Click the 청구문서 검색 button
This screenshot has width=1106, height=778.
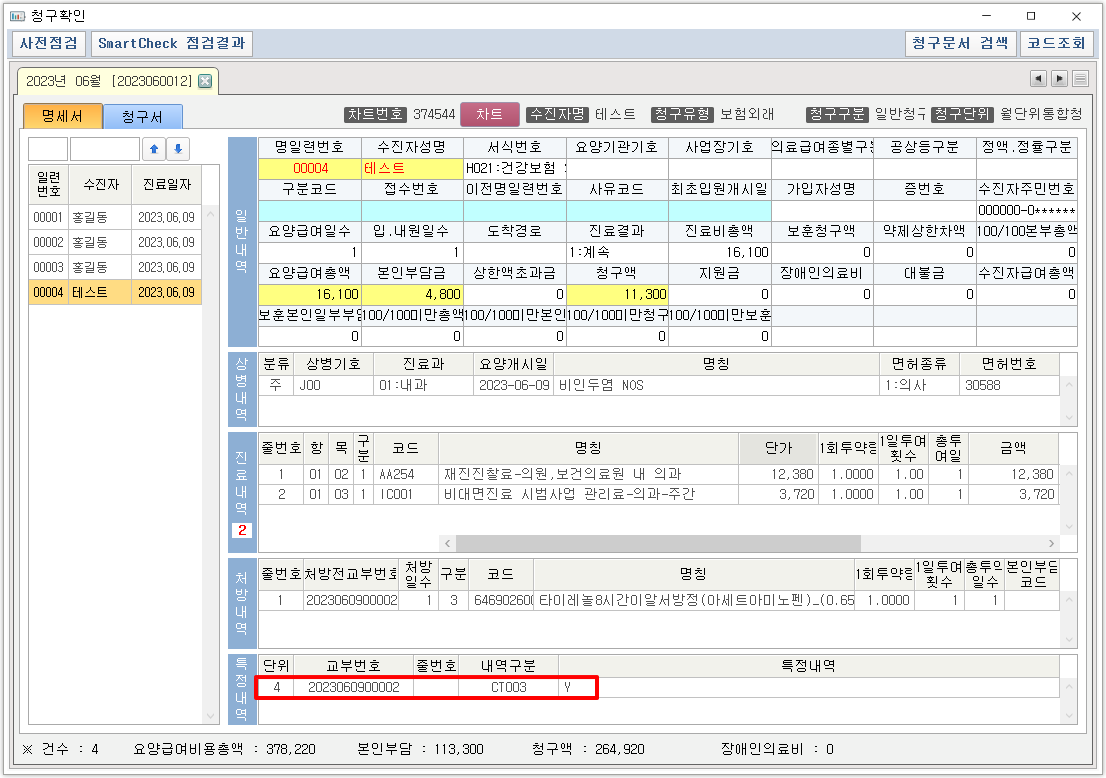[x=959, y=44]
